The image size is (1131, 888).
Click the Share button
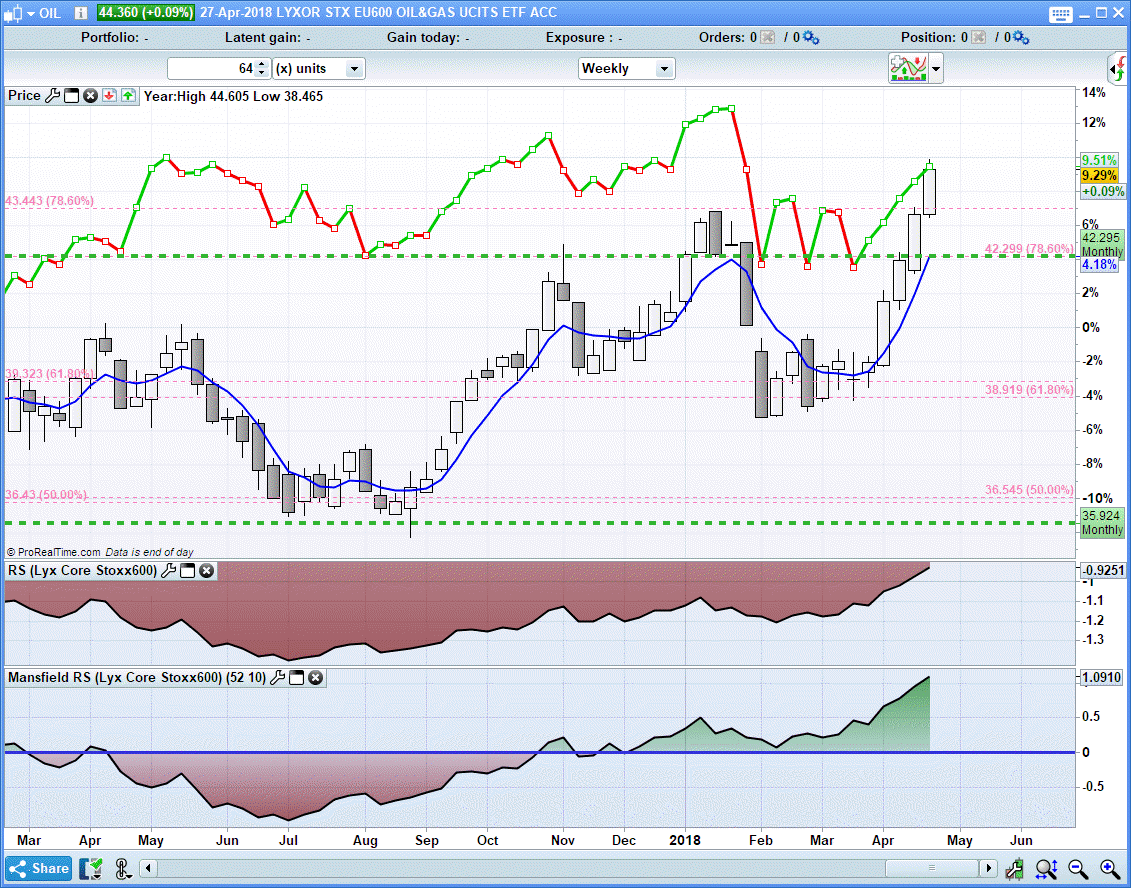[39, 869]
